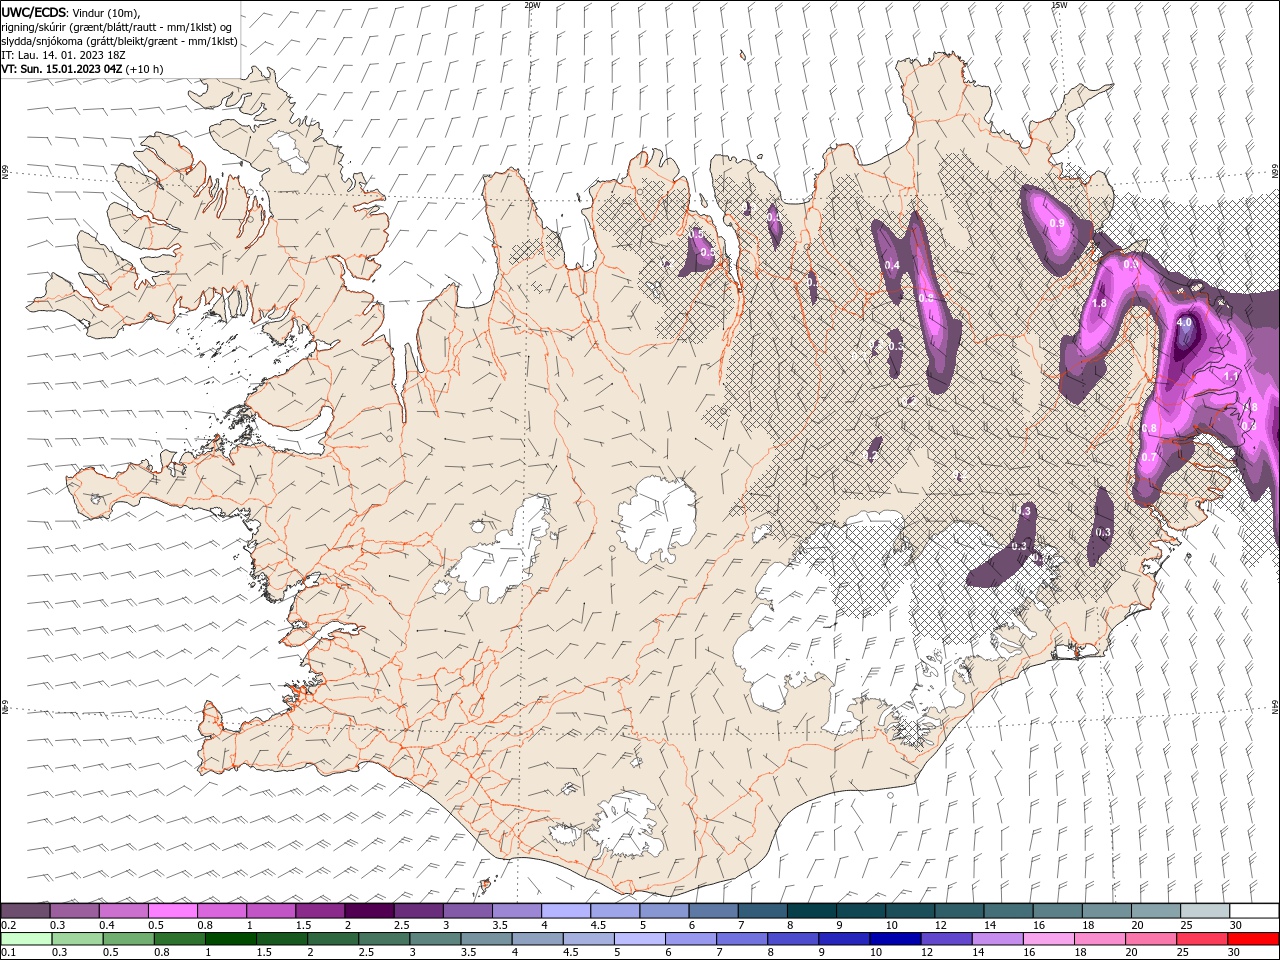Viewport: 1280px width, 960px height.
Task: Click the 4.0 precipitation maximum label
Action: [x=1185, y=323]
